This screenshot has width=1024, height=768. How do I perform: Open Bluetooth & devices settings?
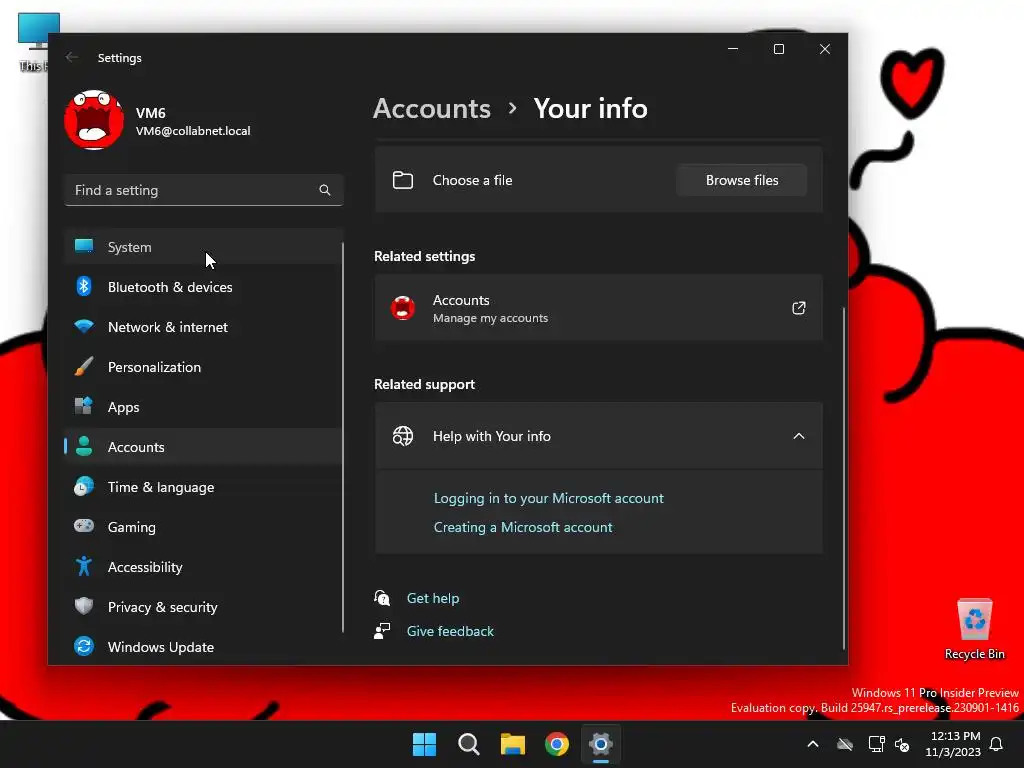203,287
